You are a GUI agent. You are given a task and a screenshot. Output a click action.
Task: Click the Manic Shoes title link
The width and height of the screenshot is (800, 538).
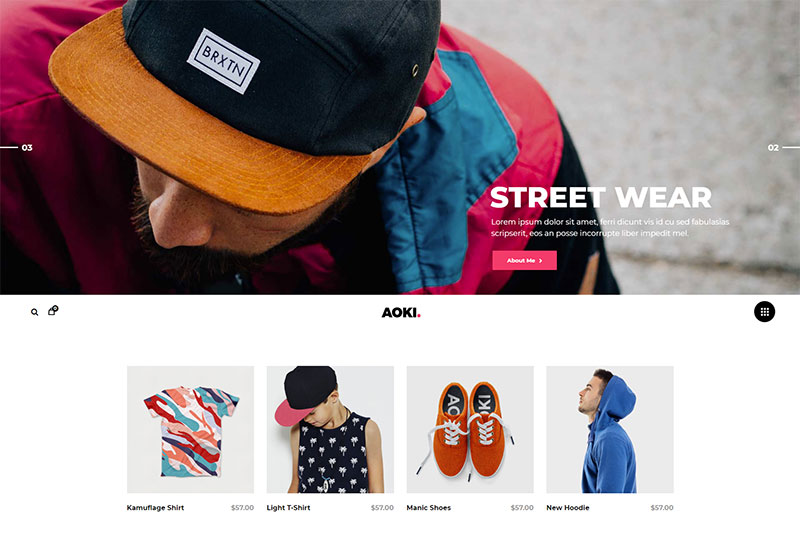coord(429,507)
